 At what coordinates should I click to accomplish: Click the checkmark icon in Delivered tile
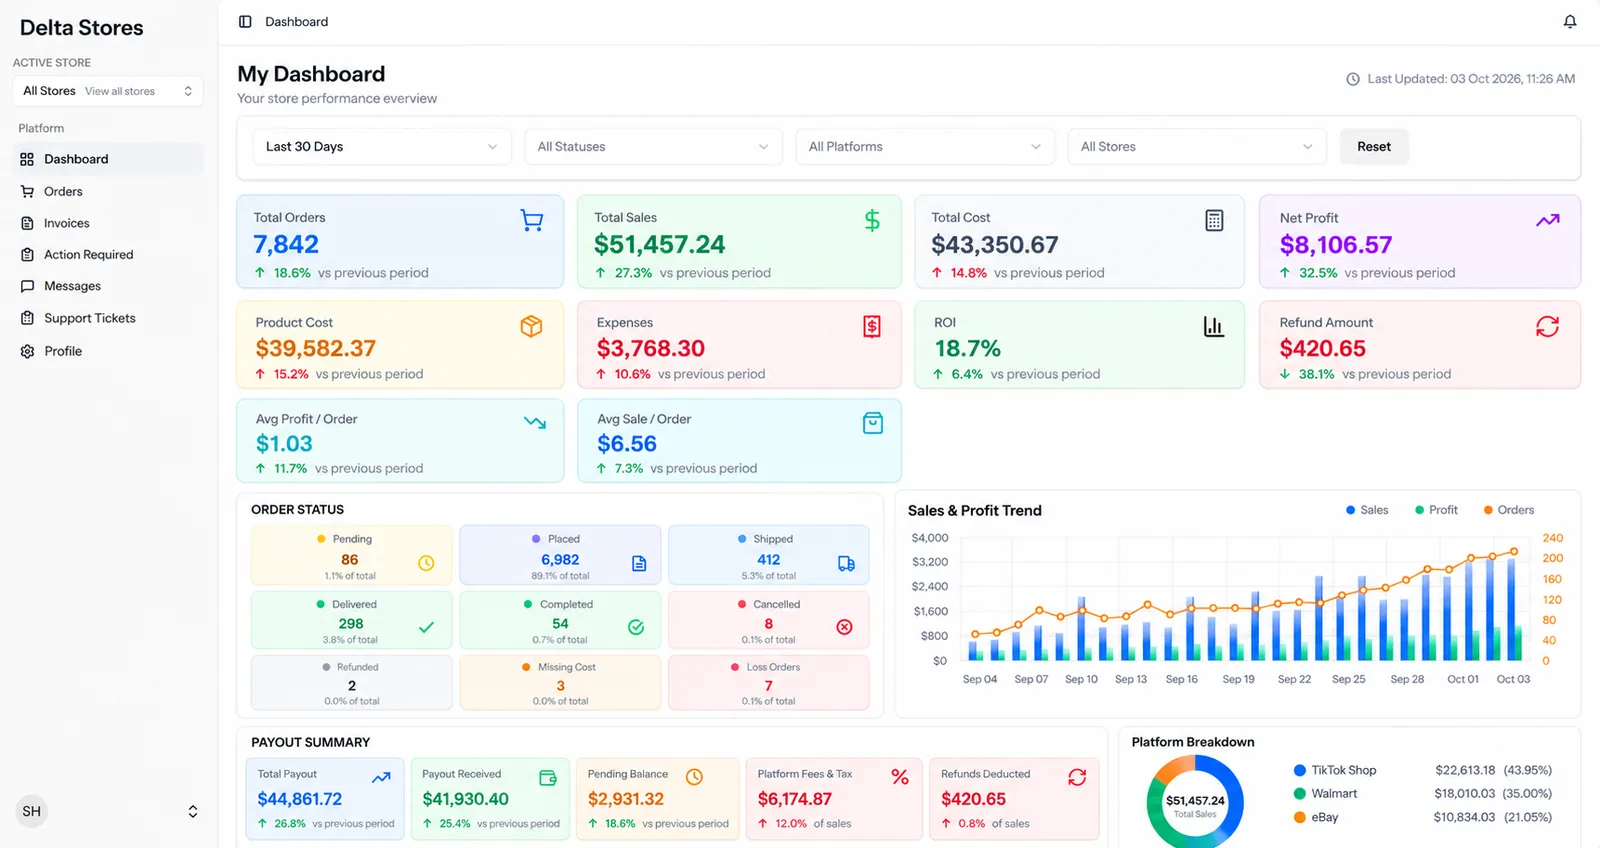(x=426, y=627)
